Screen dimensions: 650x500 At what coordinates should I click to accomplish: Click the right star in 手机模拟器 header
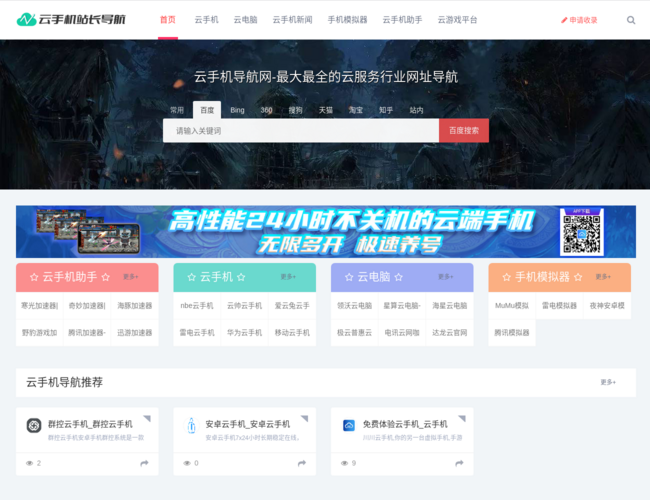tap(578, 277)
